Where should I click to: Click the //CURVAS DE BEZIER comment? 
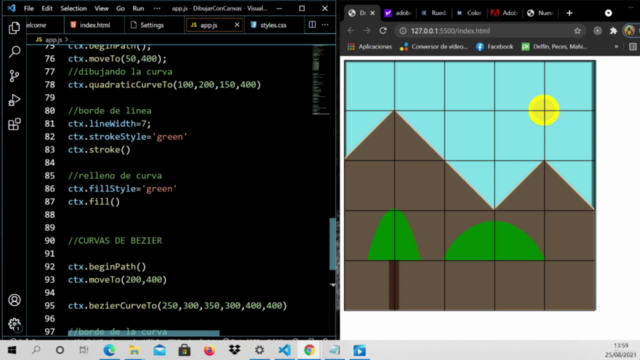pos(115,241)
